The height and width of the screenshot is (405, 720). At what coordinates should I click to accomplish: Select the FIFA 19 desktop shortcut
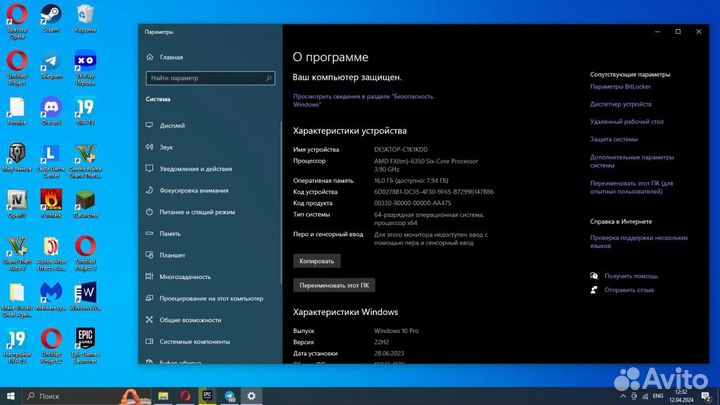[x=85, y=111]
